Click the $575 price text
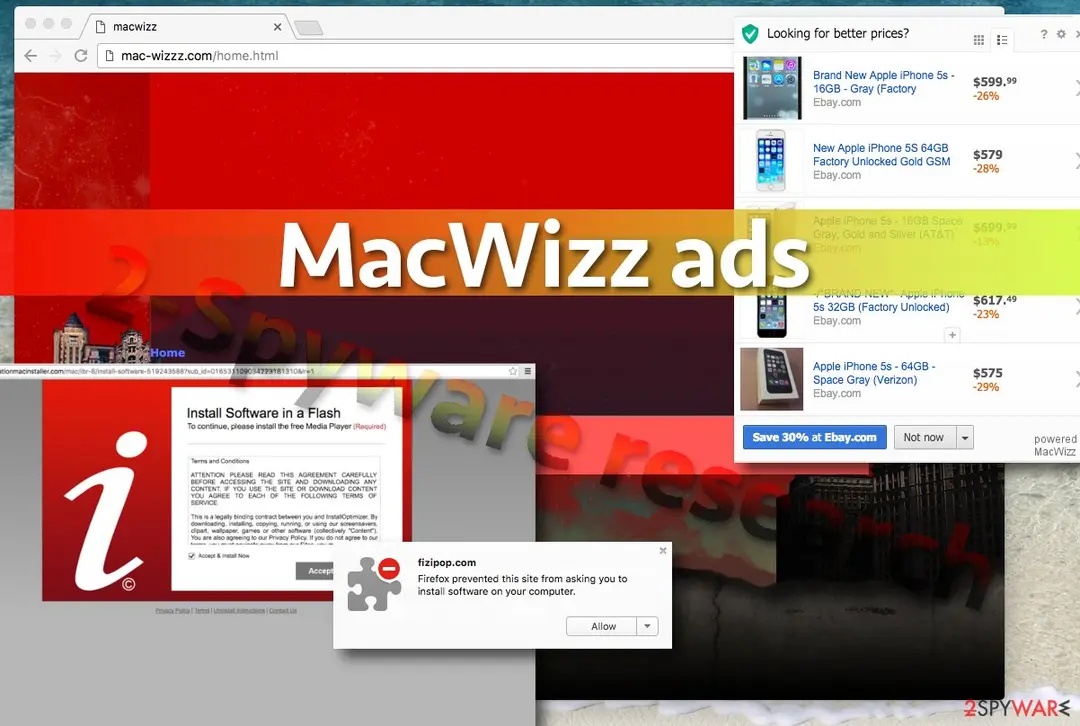 pos(988,373)
